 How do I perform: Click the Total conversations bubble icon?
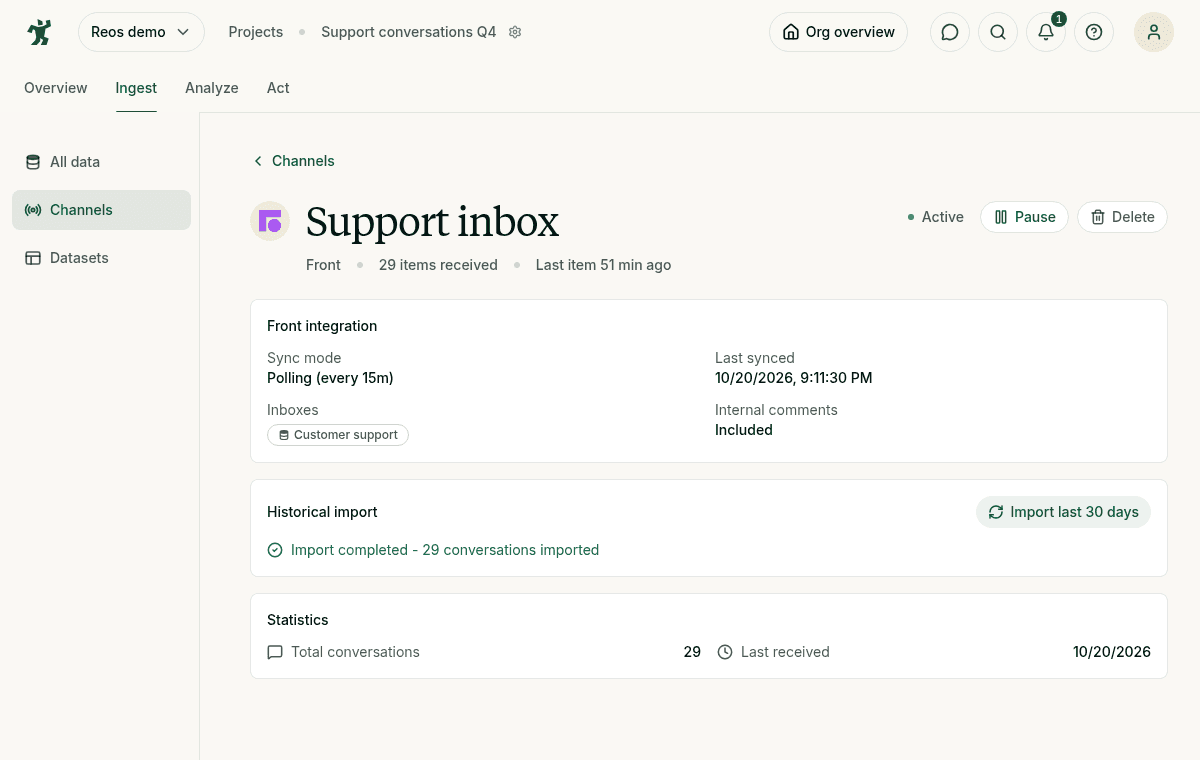click(275, 652)
